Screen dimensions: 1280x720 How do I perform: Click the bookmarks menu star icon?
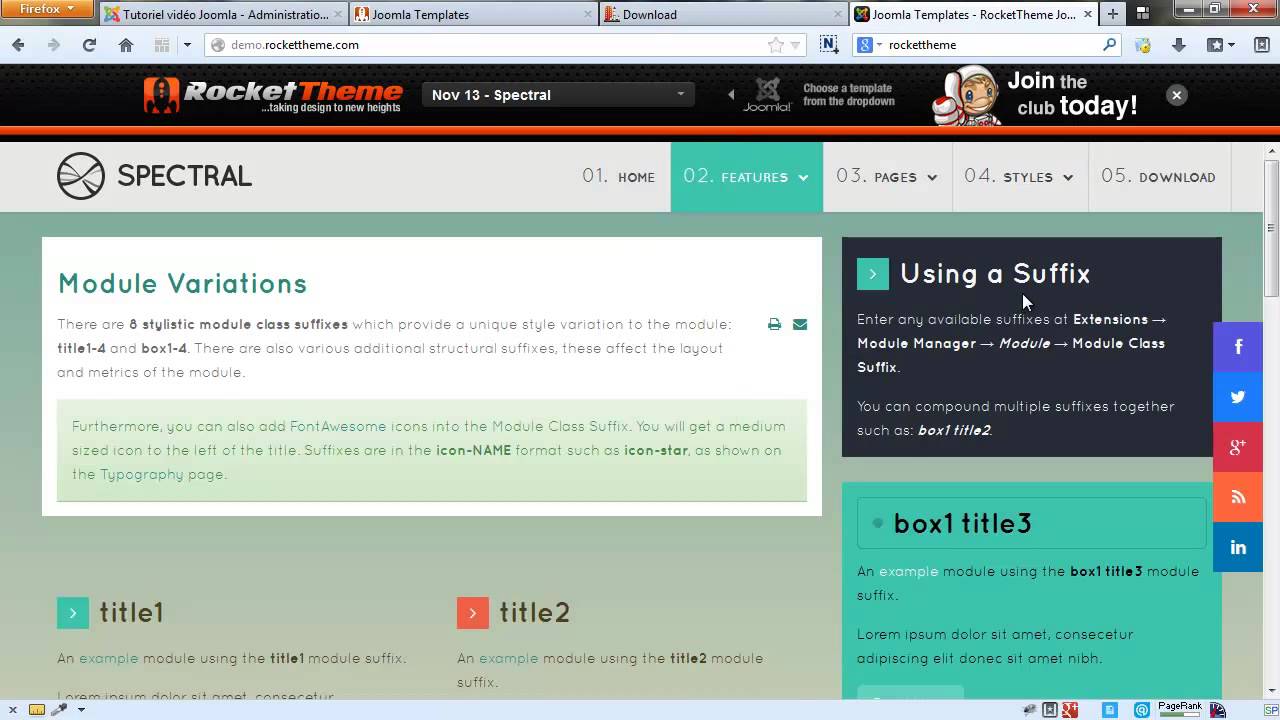point(1215,45)
